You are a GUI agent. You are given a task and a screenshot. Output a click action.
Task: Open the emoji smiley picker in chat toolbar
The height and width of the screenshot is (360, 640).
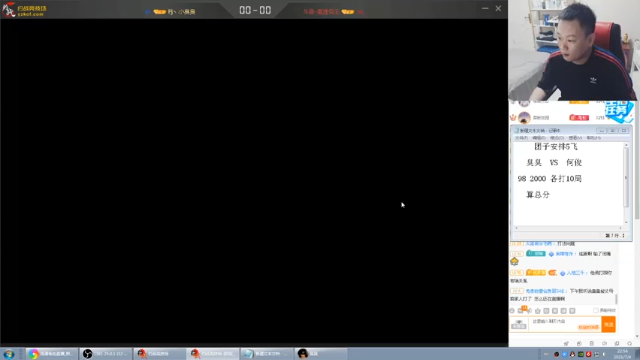coord(512,311)
